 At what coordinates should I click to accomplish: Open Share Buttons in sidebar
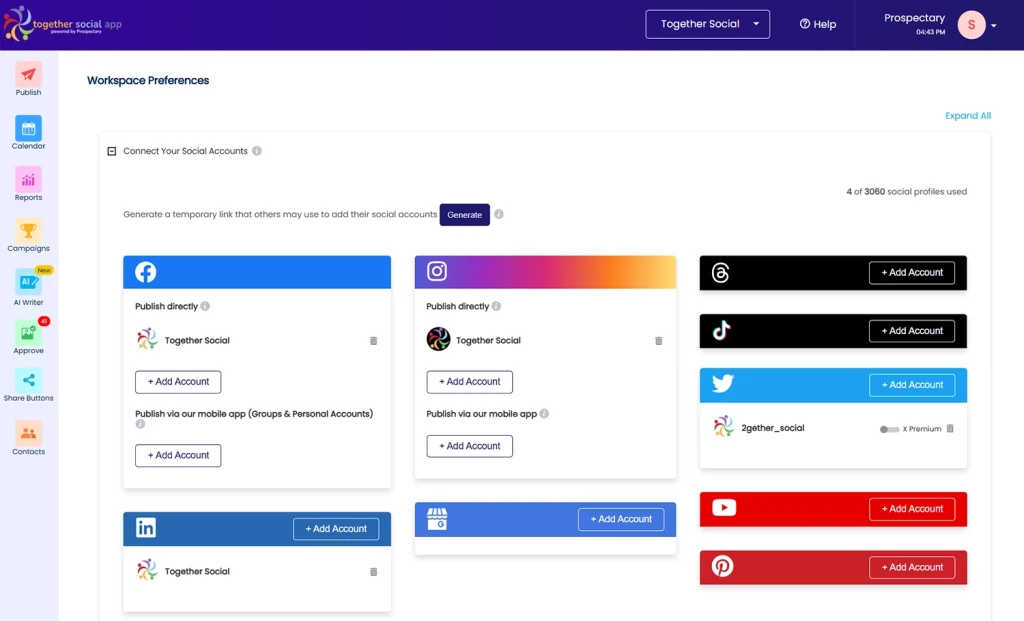pyautogui.click(x=28, y=385)
